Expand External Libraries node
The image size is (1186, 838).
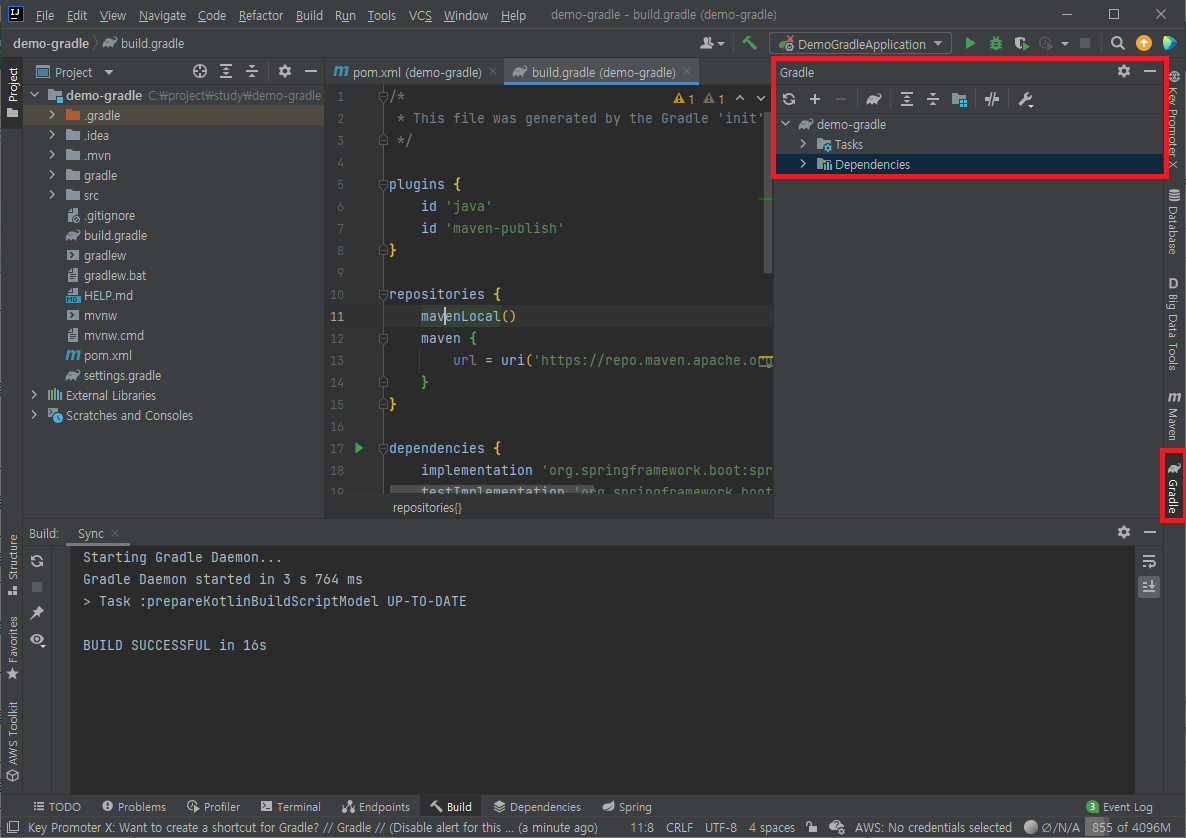34,395
